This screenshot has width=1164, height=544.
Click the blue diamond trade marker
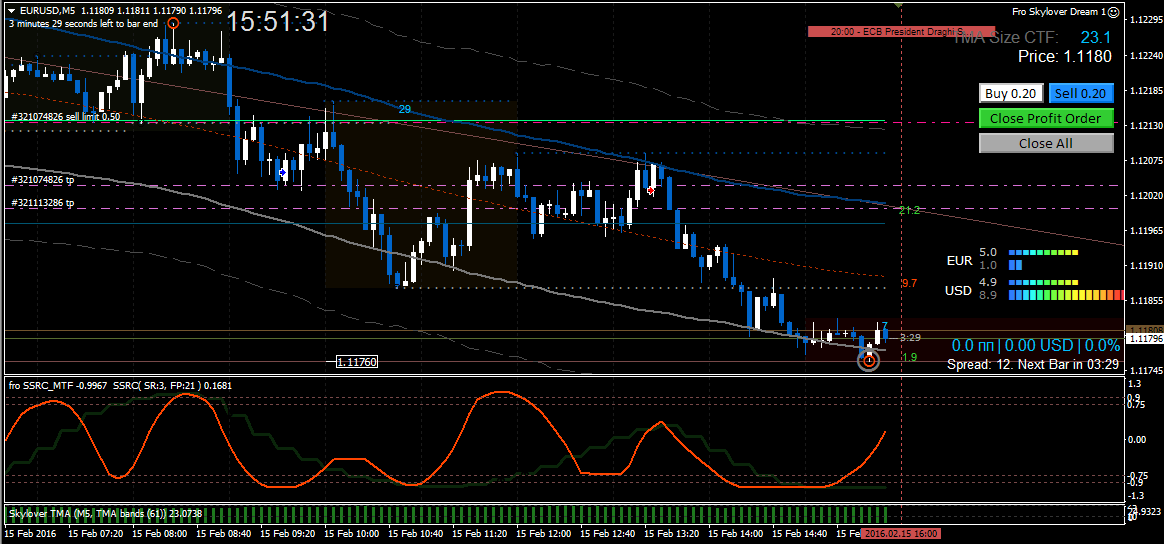282,172
